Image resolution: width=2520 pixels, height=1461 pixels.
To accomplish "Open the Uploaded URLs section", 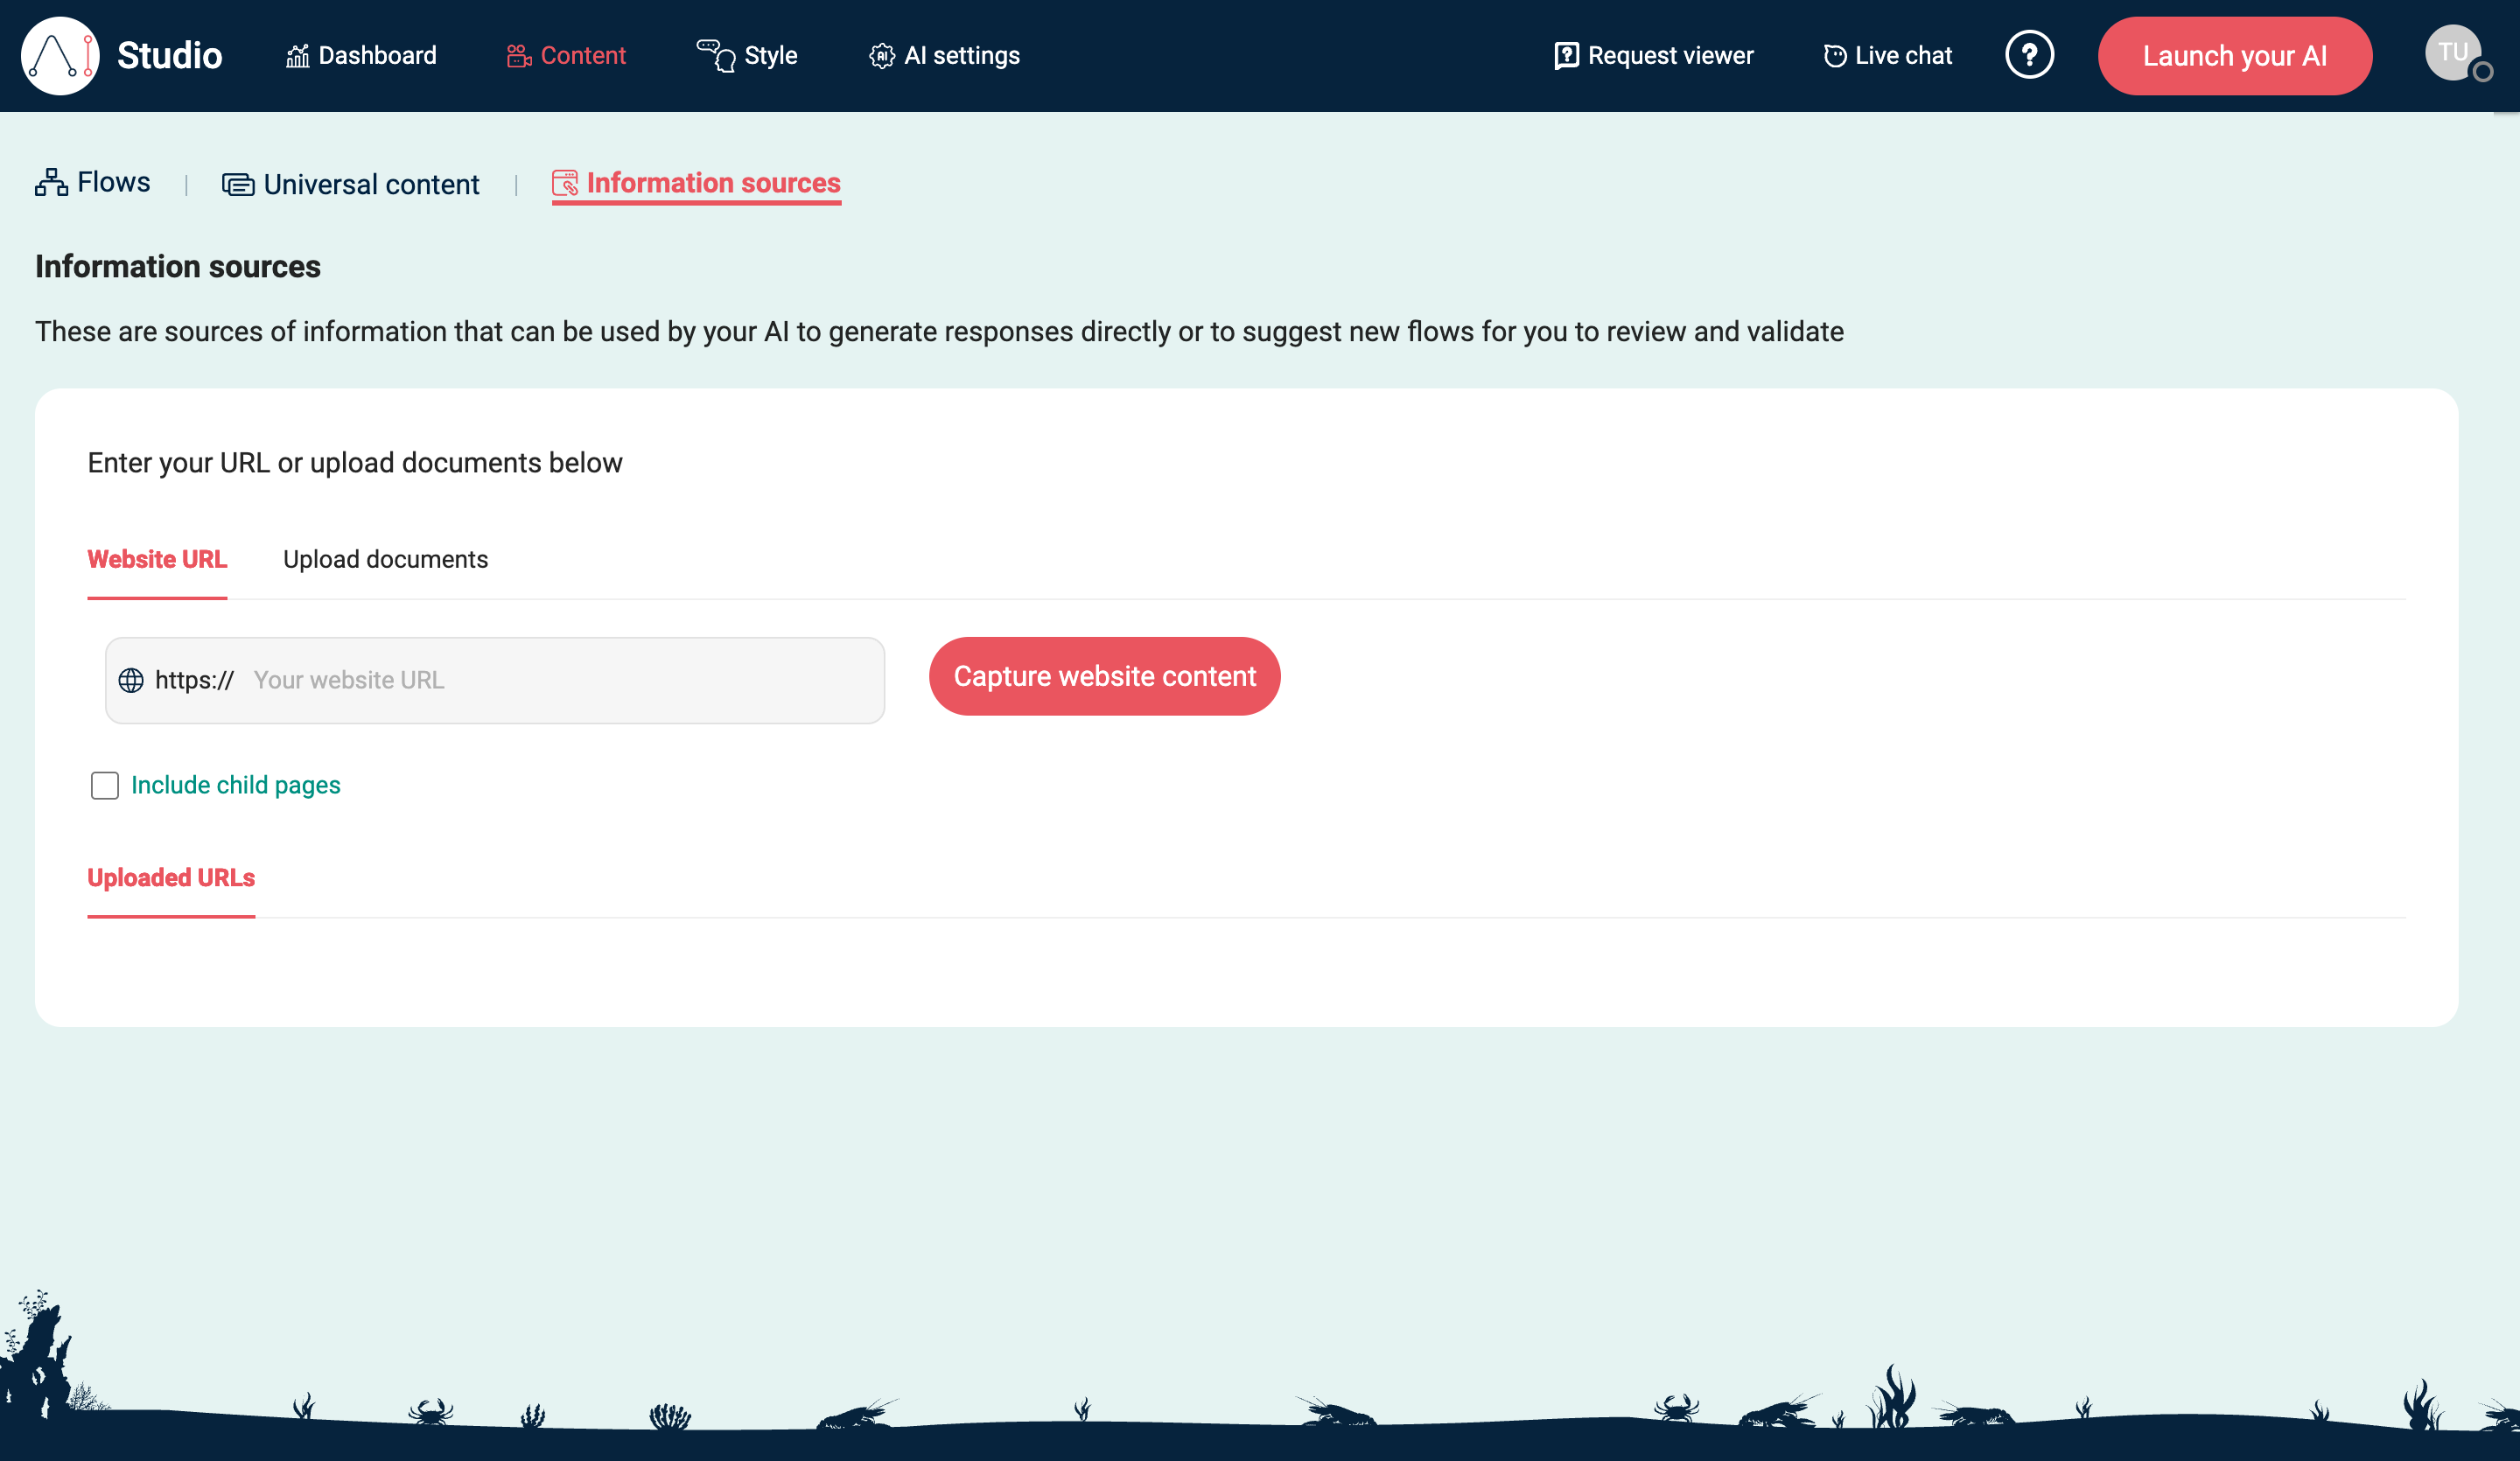I will tap(171, 878).
